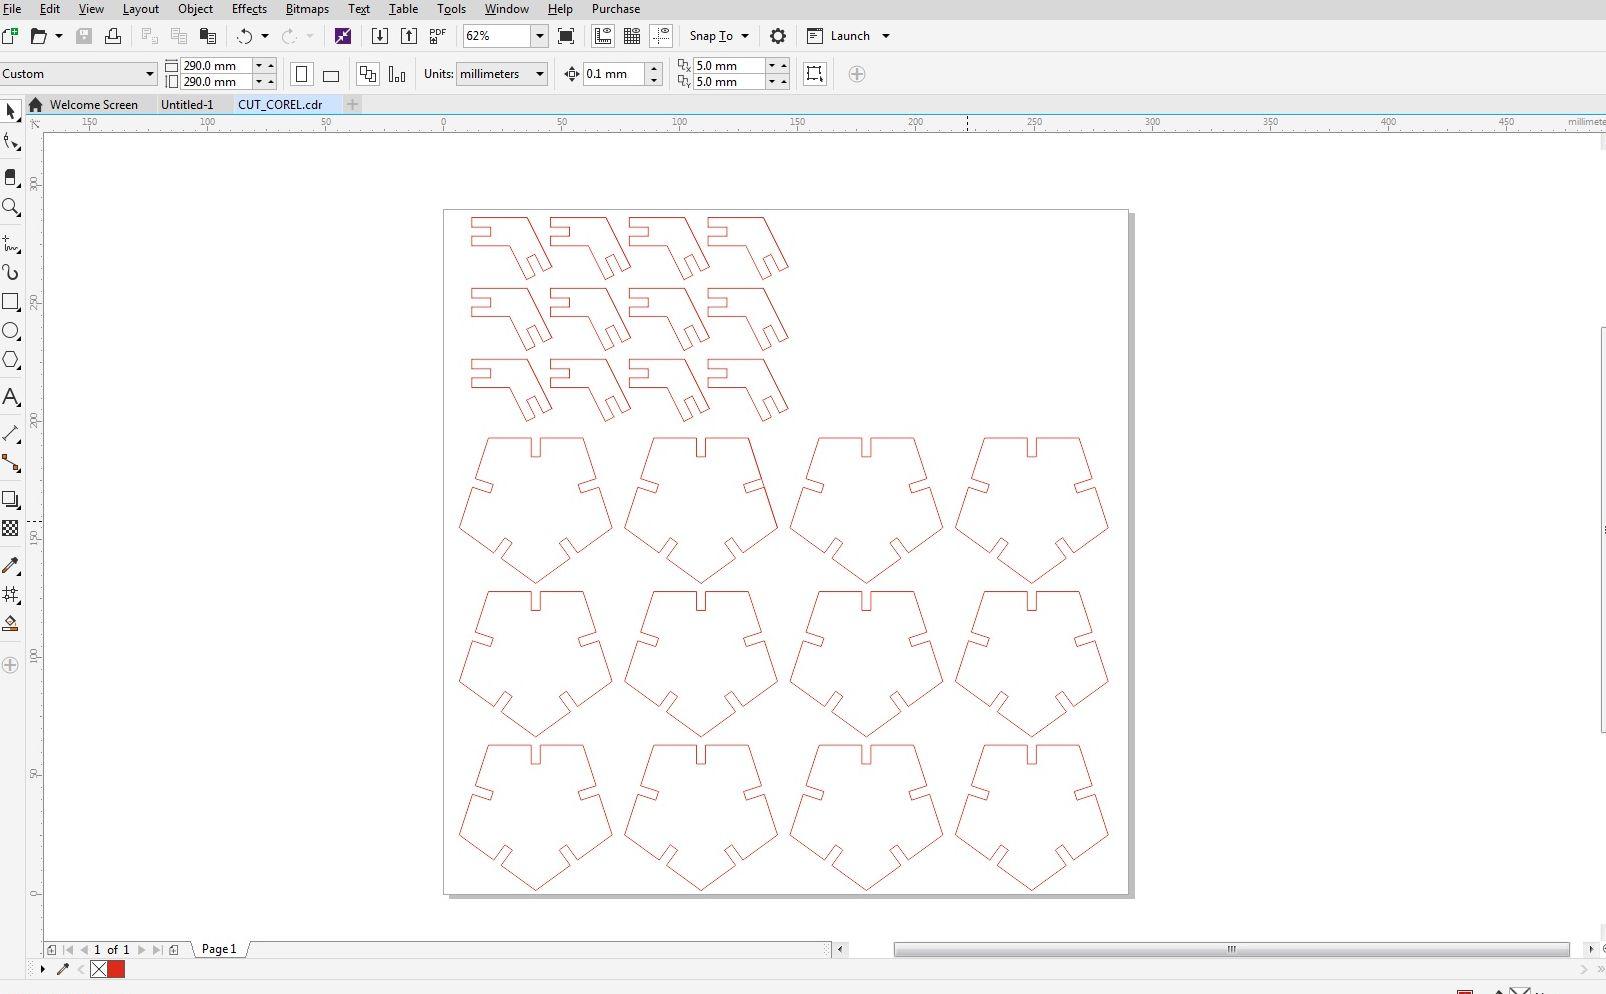Select the Ellipse tool
Screen dimensions: 1606x994
[x=11, y=331]
